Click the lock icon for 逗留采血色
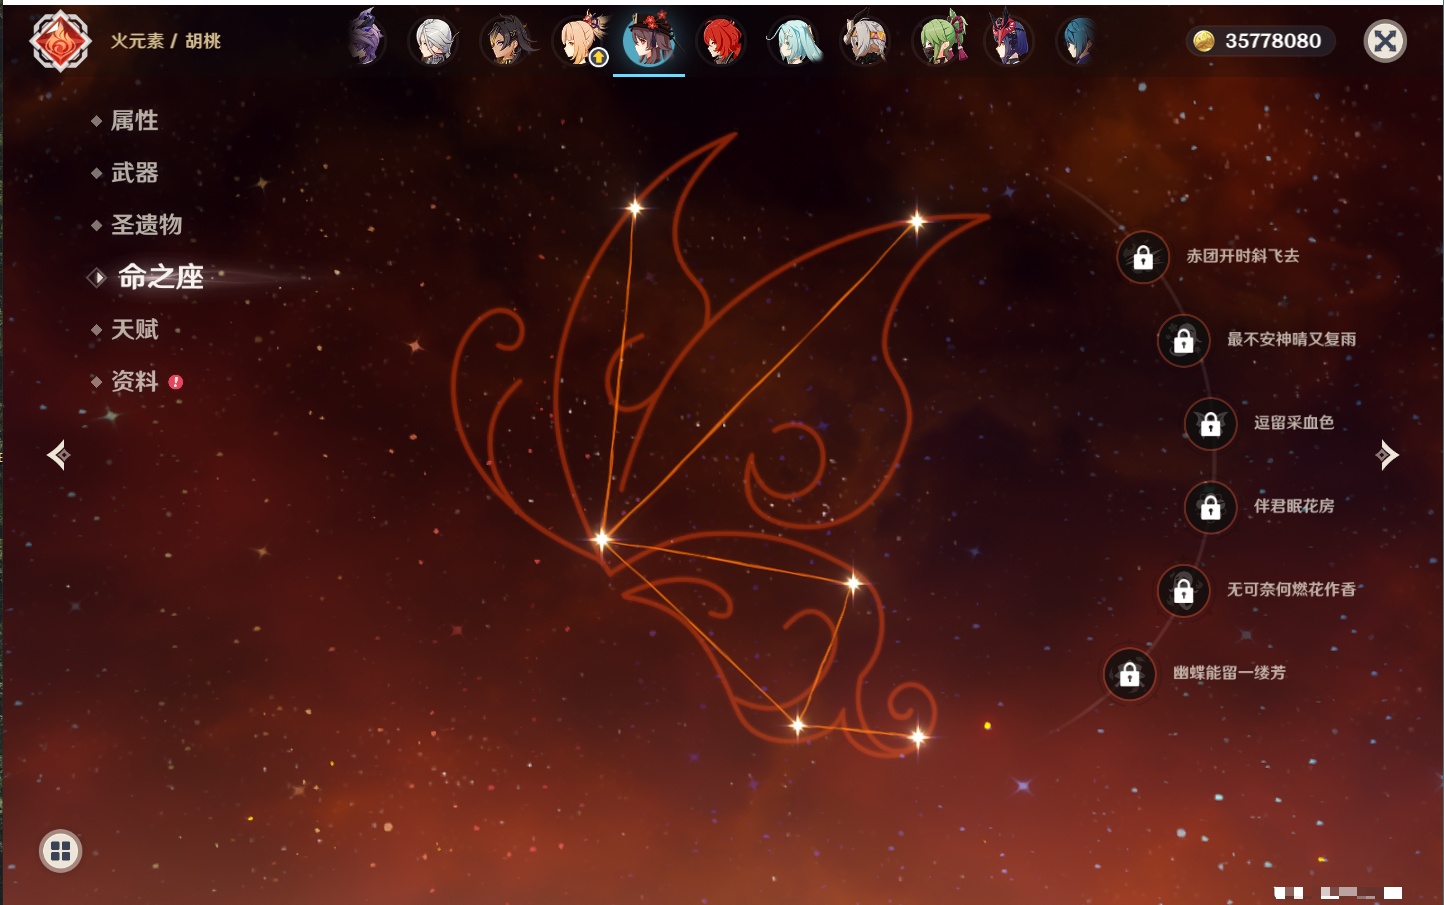 1211,424
